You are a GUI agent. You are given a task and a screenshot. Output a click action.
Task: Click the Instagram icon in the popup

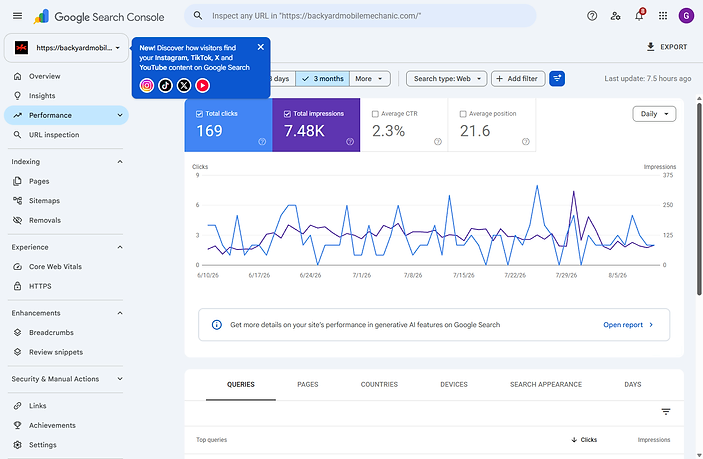point(147,85)
